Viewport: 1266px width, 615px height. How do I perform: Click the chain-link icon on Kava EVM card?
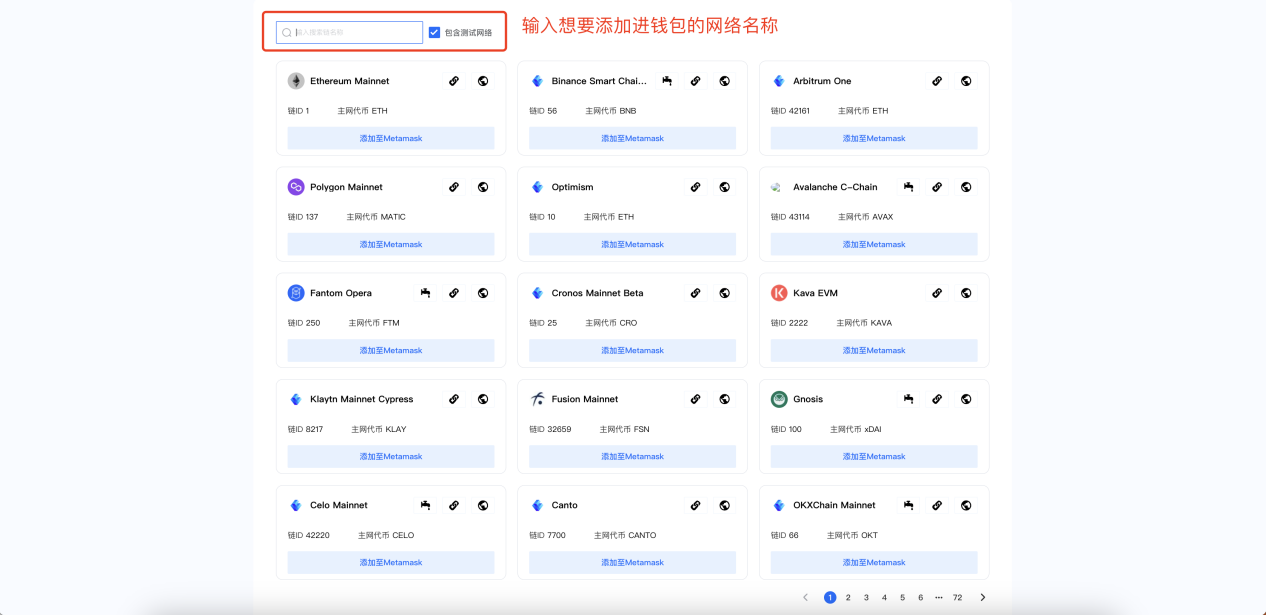(x=937, y=293)
